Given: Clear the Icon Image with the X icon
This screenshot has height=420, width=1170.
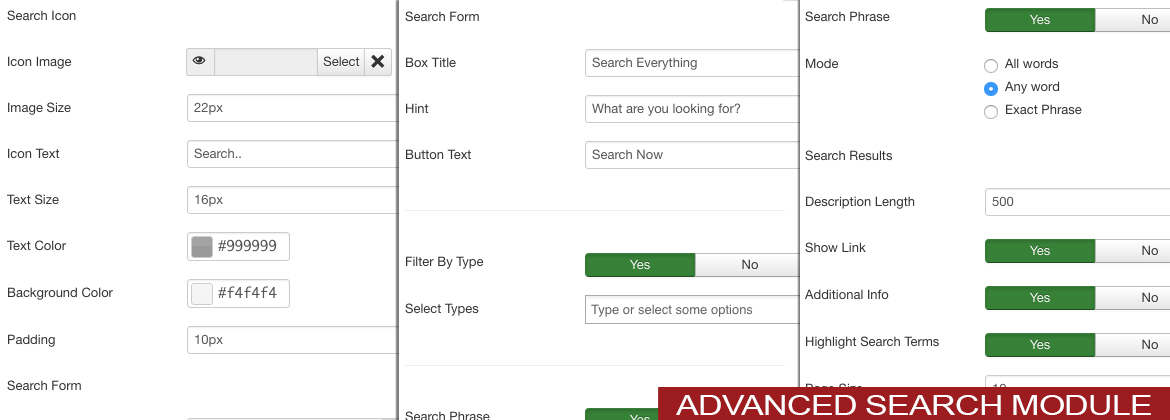Looking at the screenshot, I should tap(378, 62).
